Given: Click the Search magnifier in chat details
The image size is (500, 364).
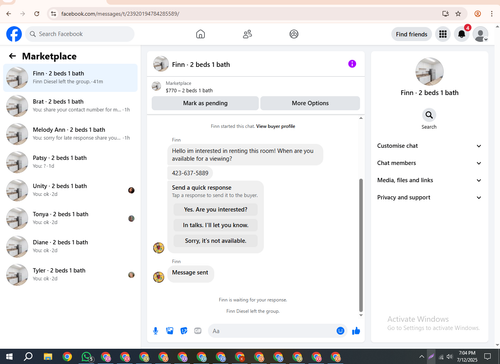Looking at the screenshot, I should (x=429, y=115).
